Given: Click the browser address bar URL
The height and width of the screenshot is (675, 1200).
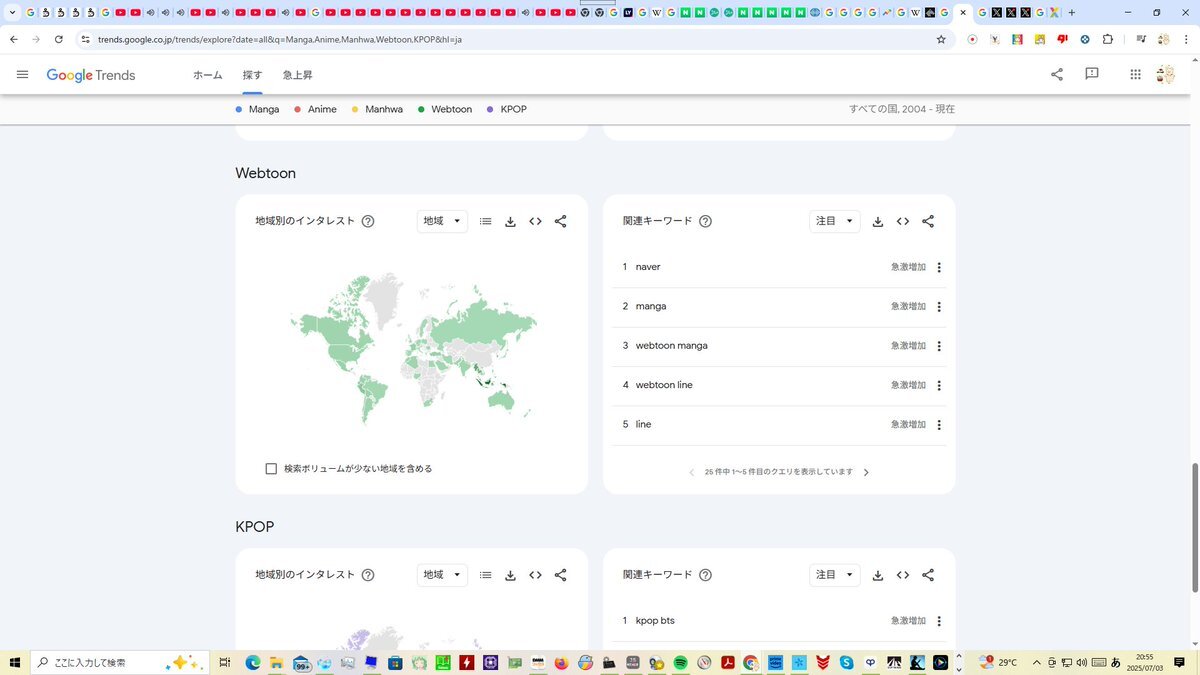Looking at the screenshot, I should [280, 39].
